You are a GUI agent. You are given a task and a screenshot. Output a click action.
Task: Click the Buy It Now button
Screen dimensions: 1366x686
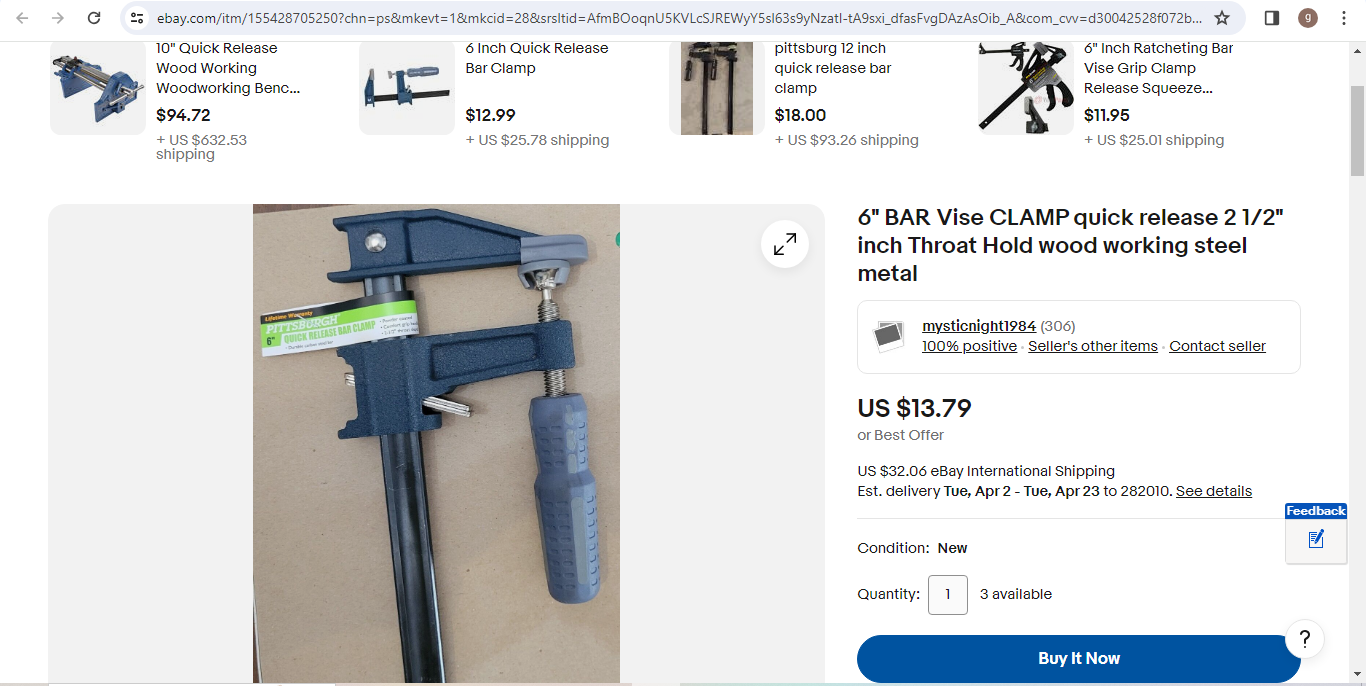coord(1079,658)
